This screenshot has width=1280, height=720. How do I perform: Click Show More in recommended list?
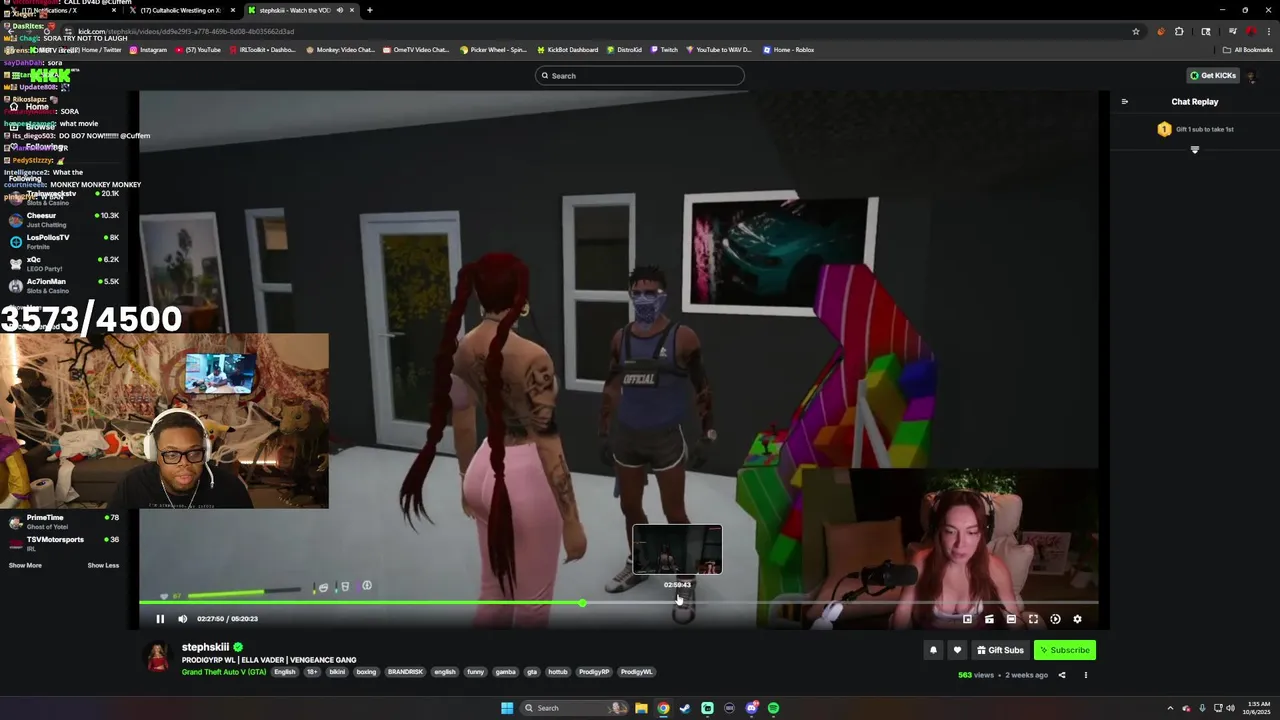(25, 566)
